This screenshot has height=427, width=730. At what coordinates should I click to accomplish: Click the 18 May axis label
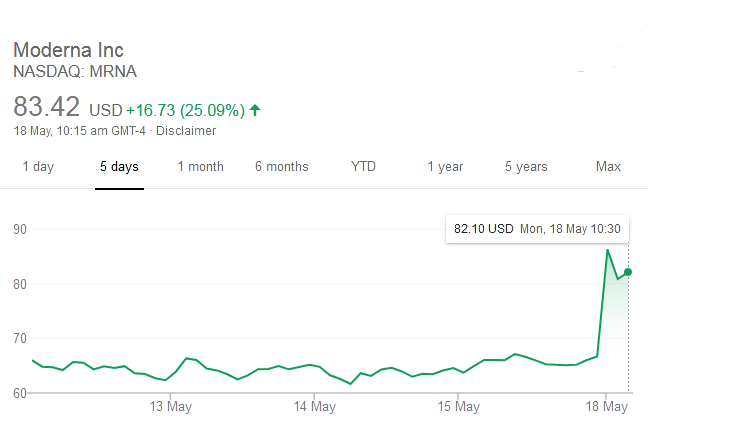(x=606, y=407)
